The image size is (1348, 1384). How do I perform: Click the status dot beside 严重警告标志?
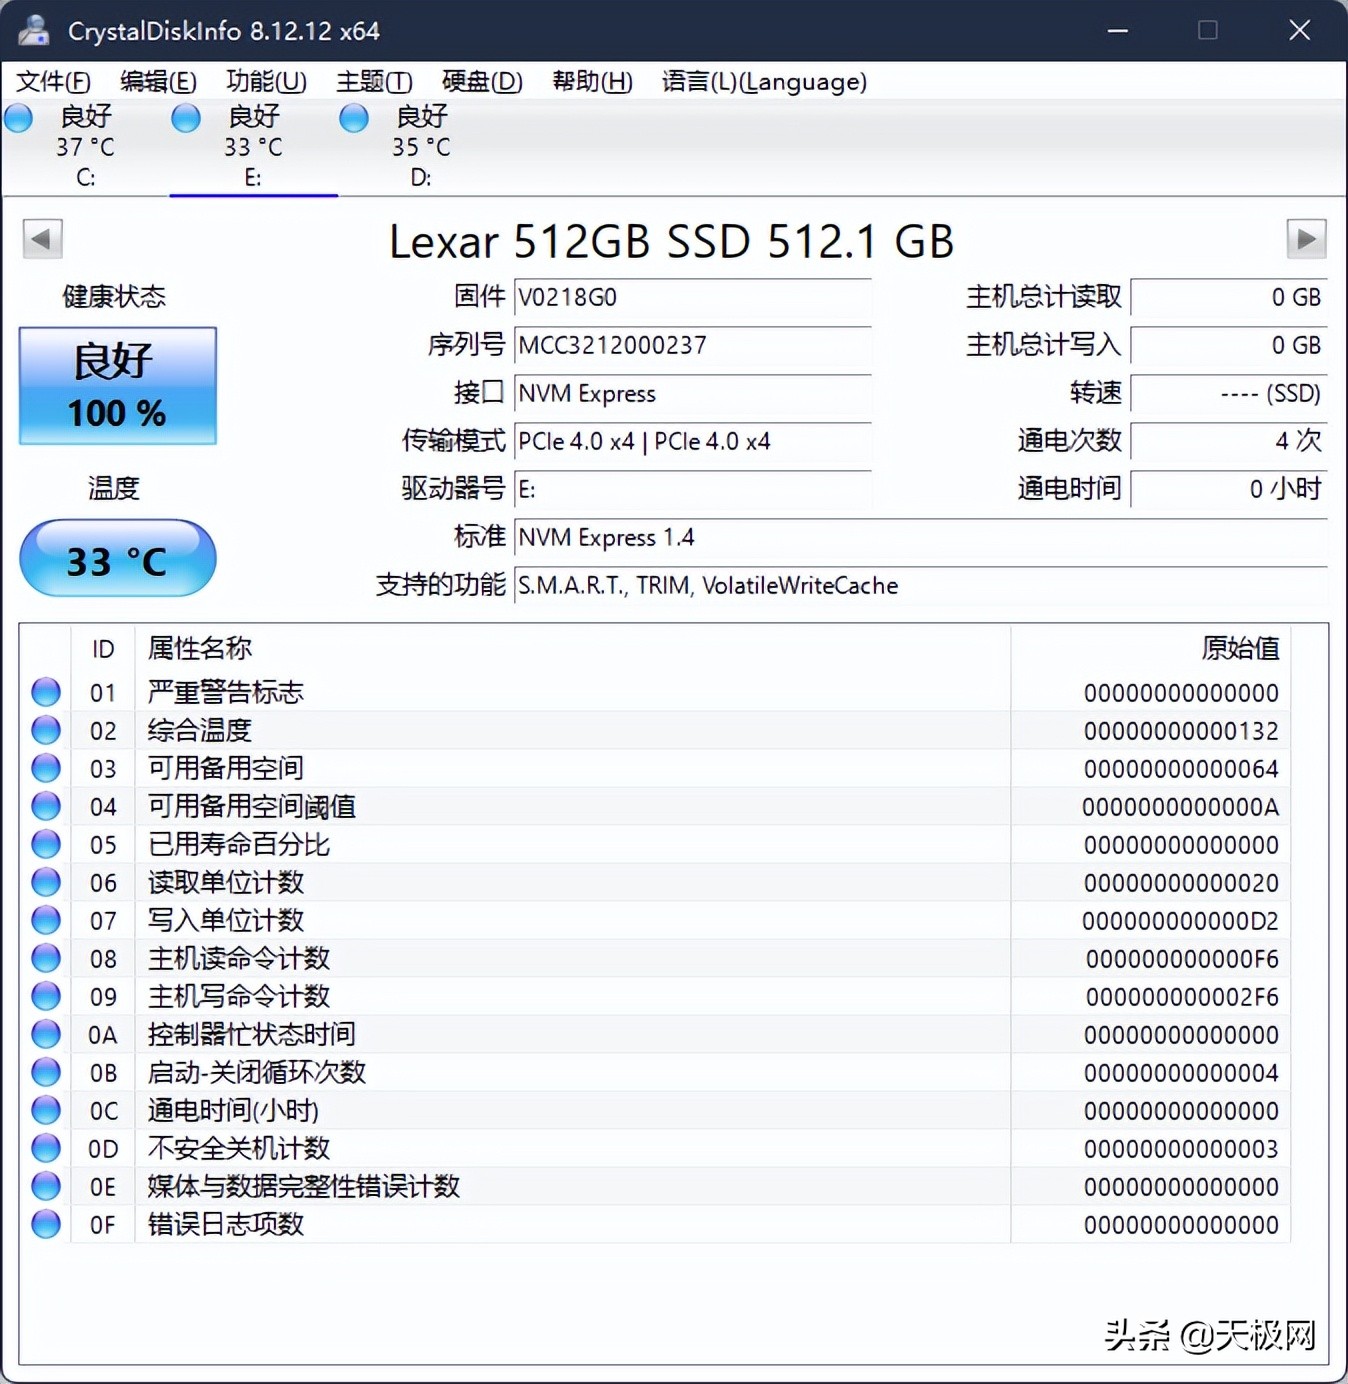coord(45,691)
